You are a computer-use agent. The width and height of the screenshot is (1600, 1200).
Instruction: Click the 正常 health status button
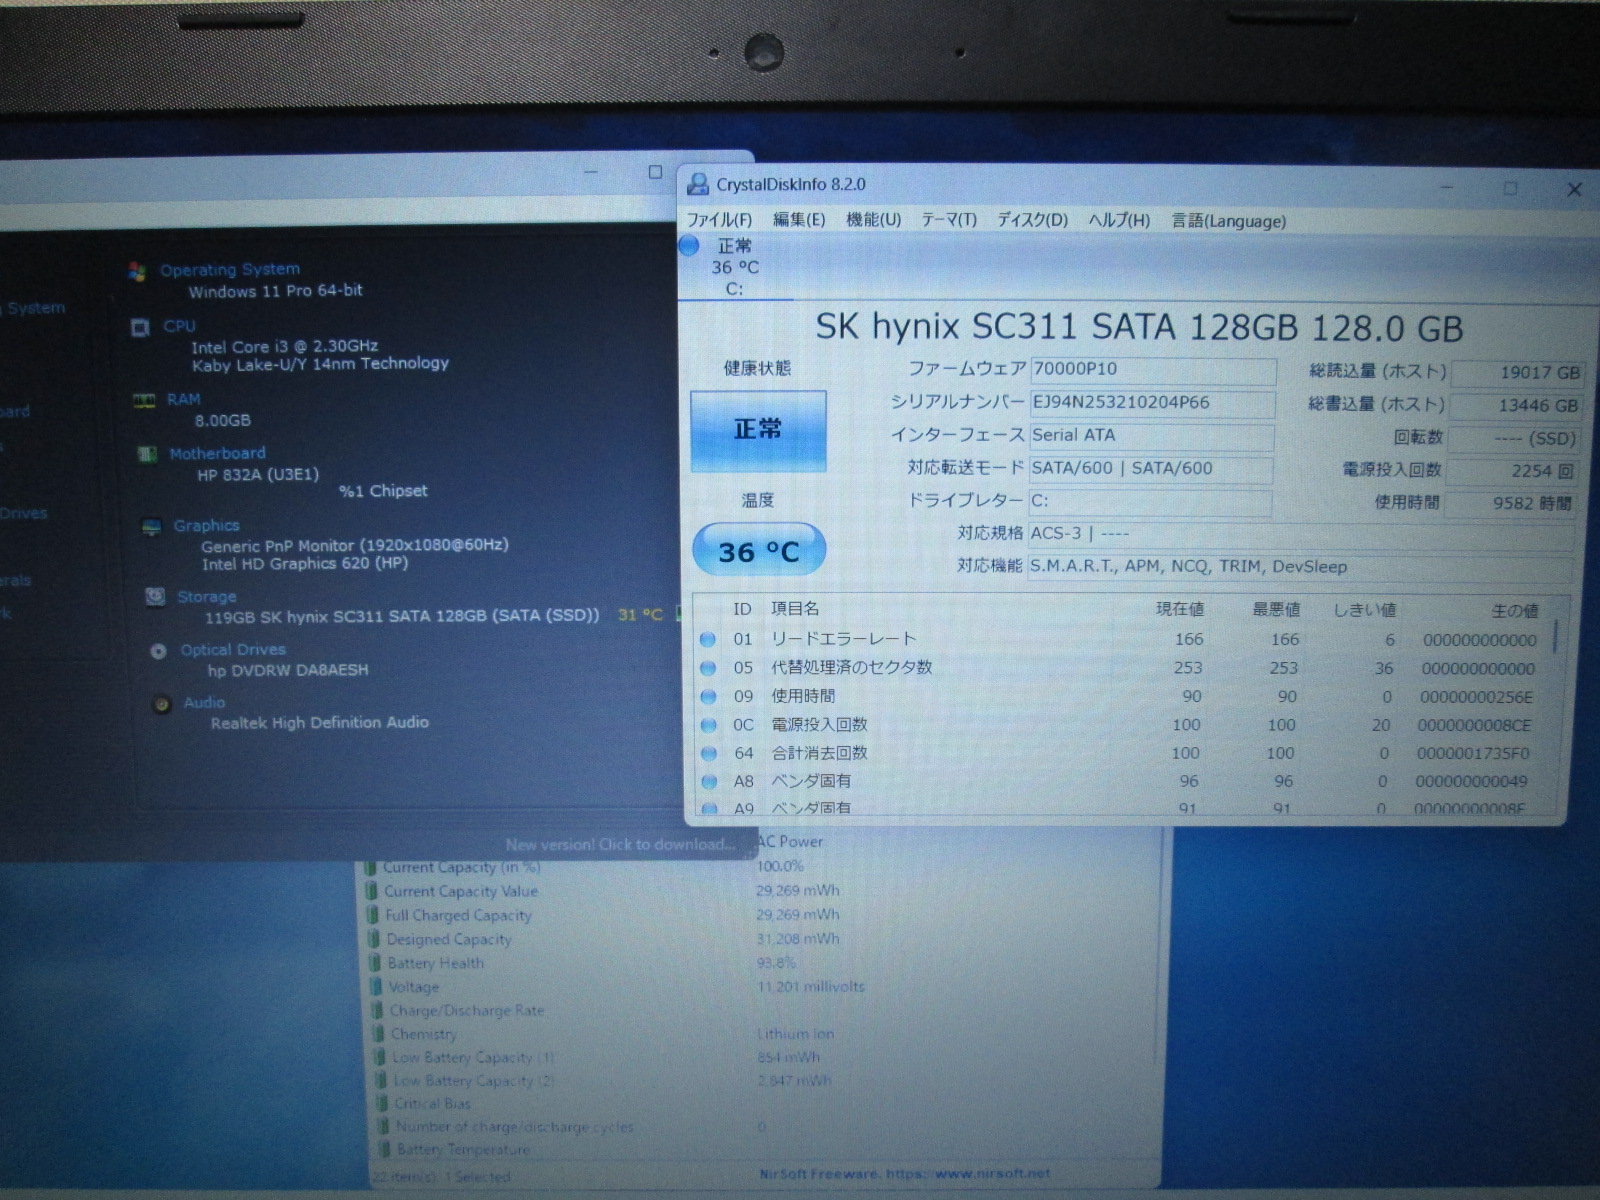coord(758,430)
